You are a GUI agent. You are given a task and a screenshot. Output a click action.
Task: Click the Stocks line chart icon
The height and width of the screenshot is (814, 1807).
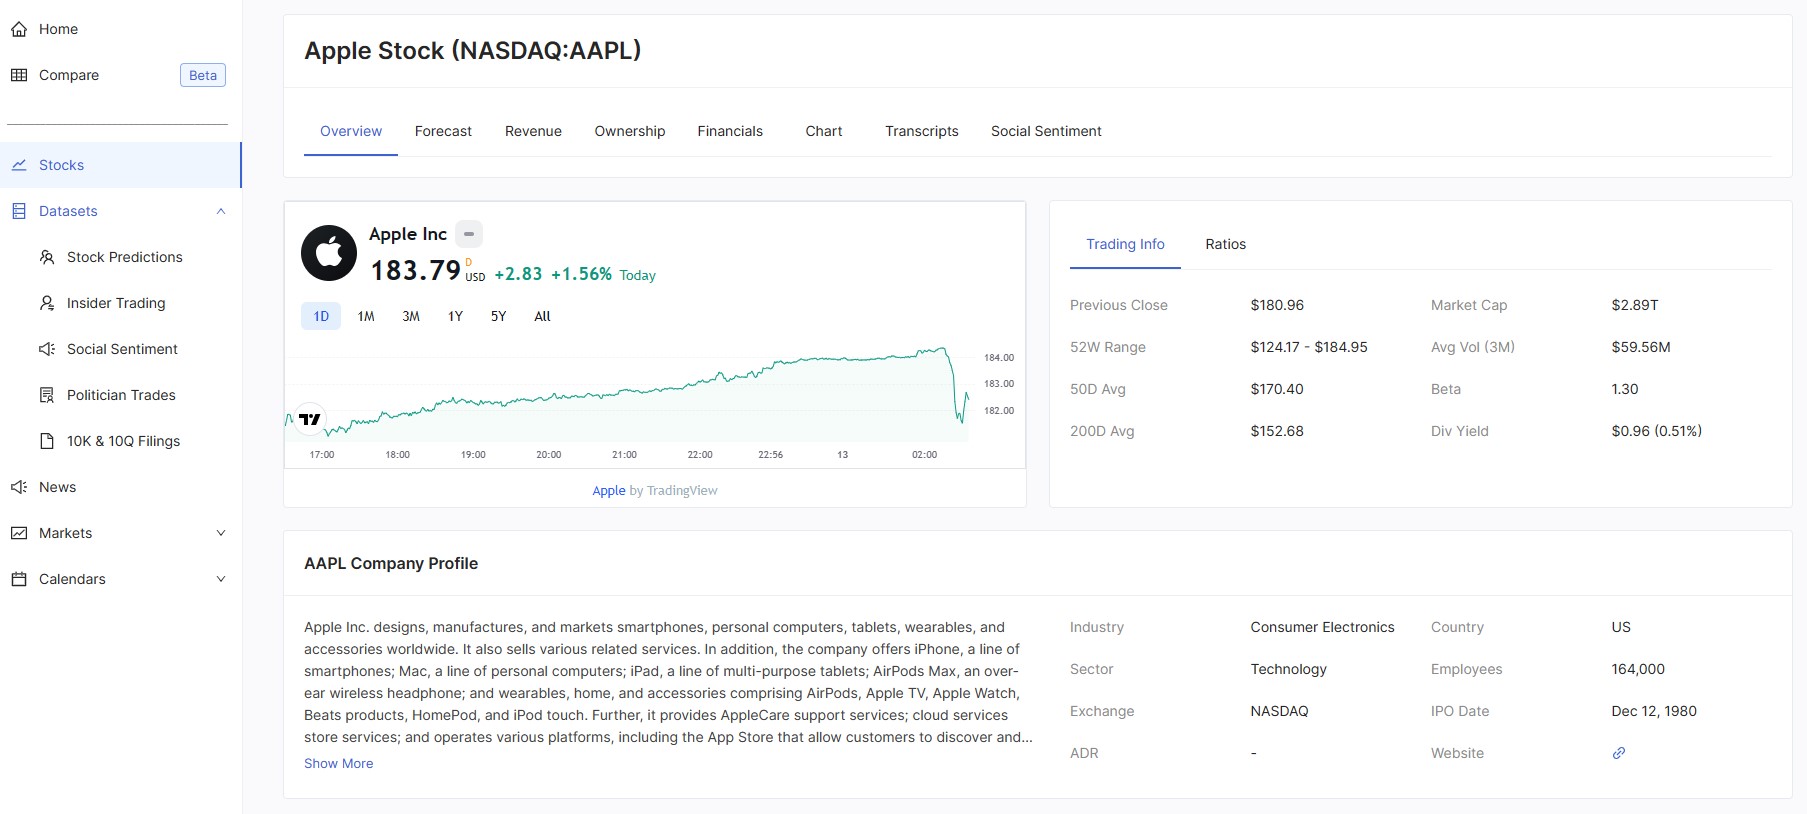click(19, 165)
